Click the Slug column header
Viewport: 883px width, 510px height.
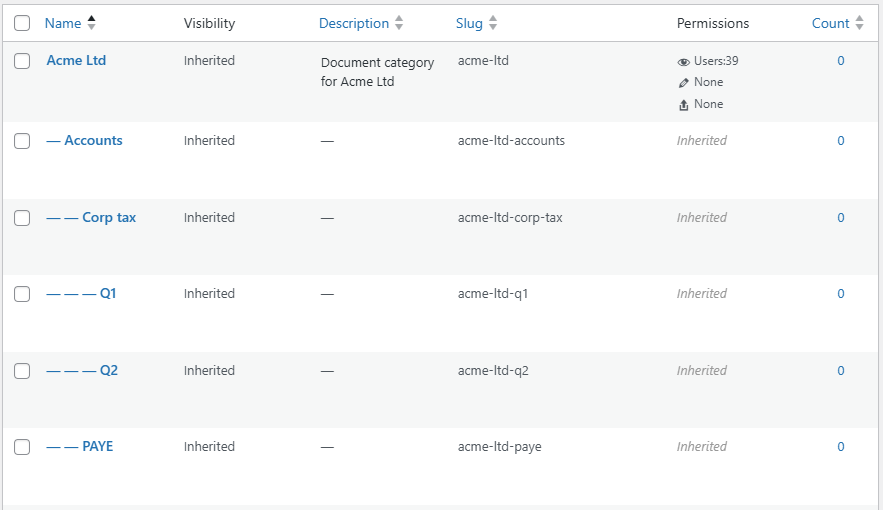(469, 23)
